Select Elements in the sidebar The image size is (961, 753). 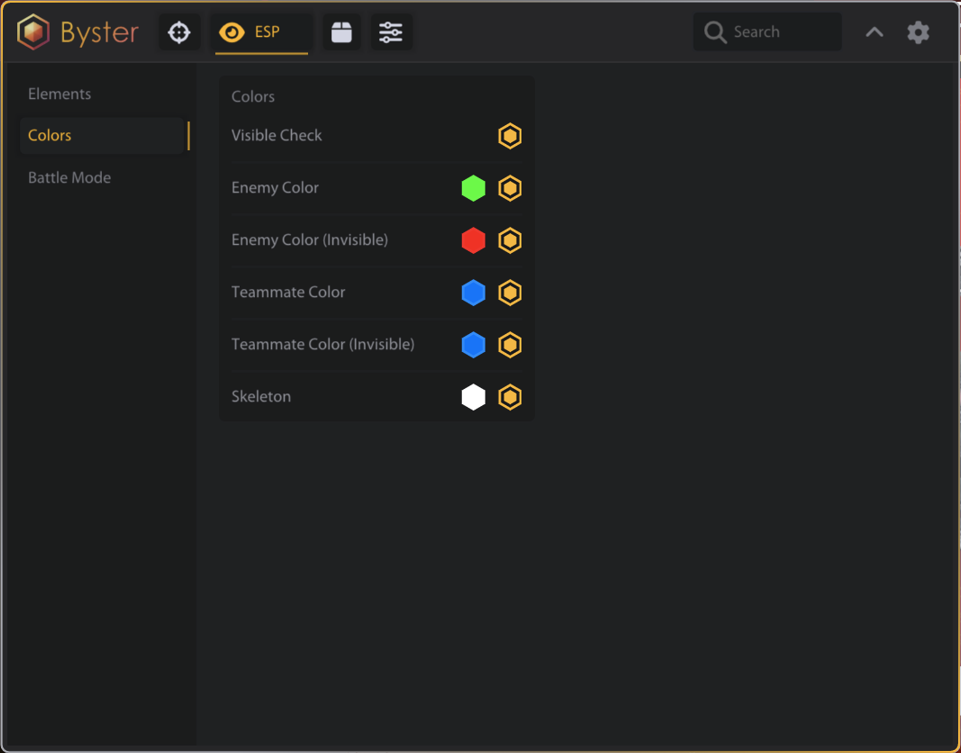[59, 94]
